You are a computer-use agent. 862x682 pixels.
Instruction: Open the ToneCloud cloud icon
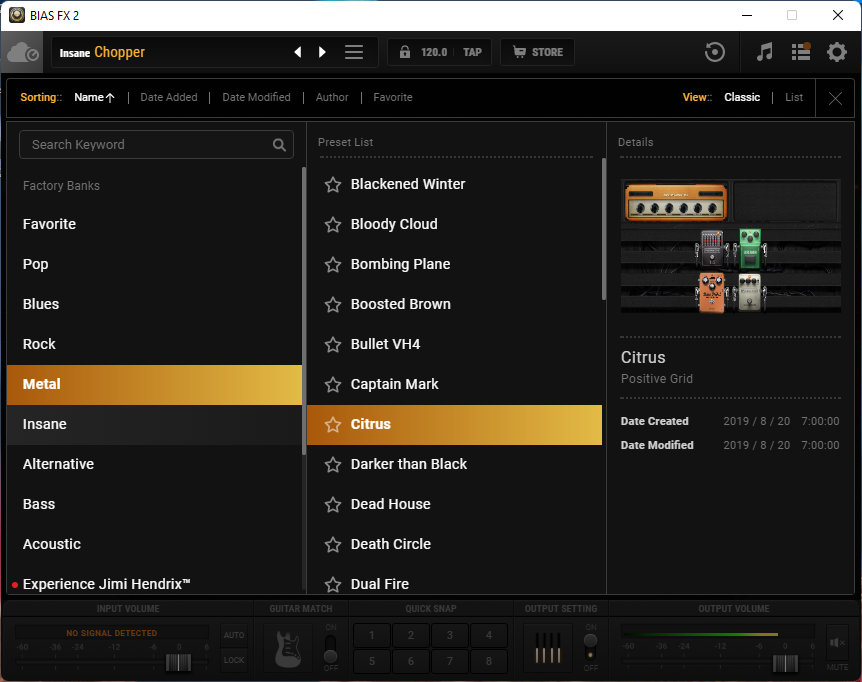coord(22,53)
